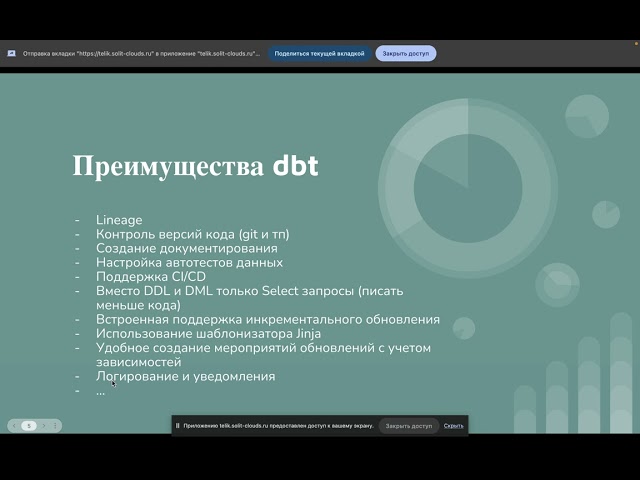Click "Закрыть доступ" in bottom notification bar
Image resolution: width=640 pixels, height=480 pixels.
[409, 426]
